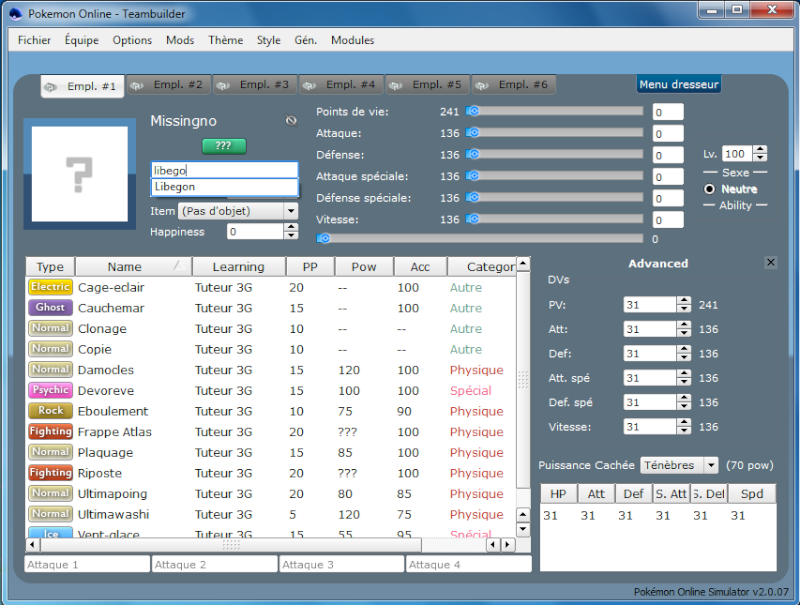Sort moves by the Acc column header

pyautogui.click(x=420, y=267)
